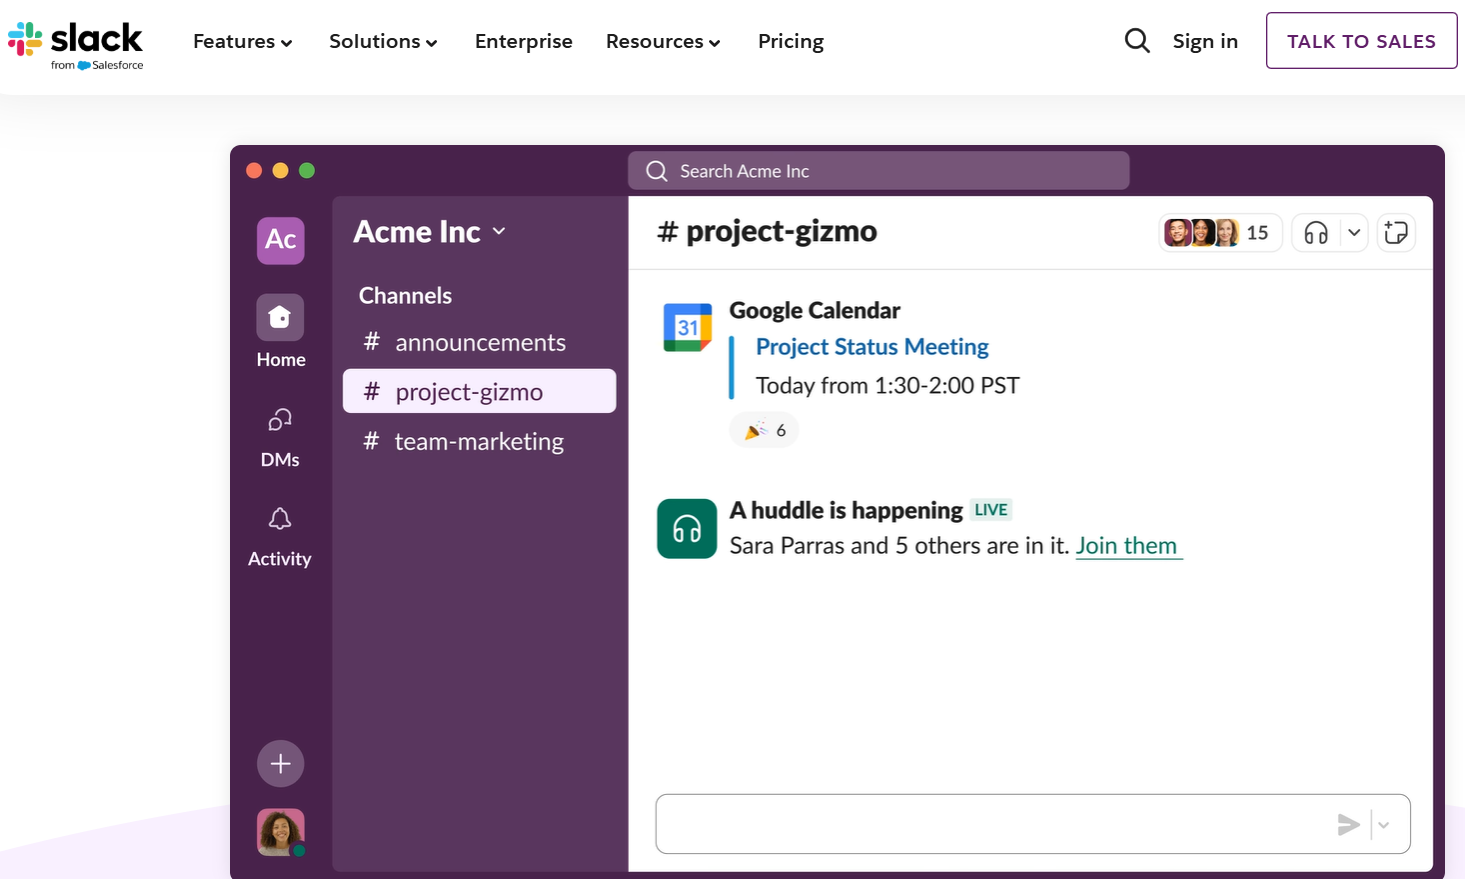The width and height of the screenshot is (1465, 879).
Task: Open DMs in the sidebar
Action: [x=280, y=438]
